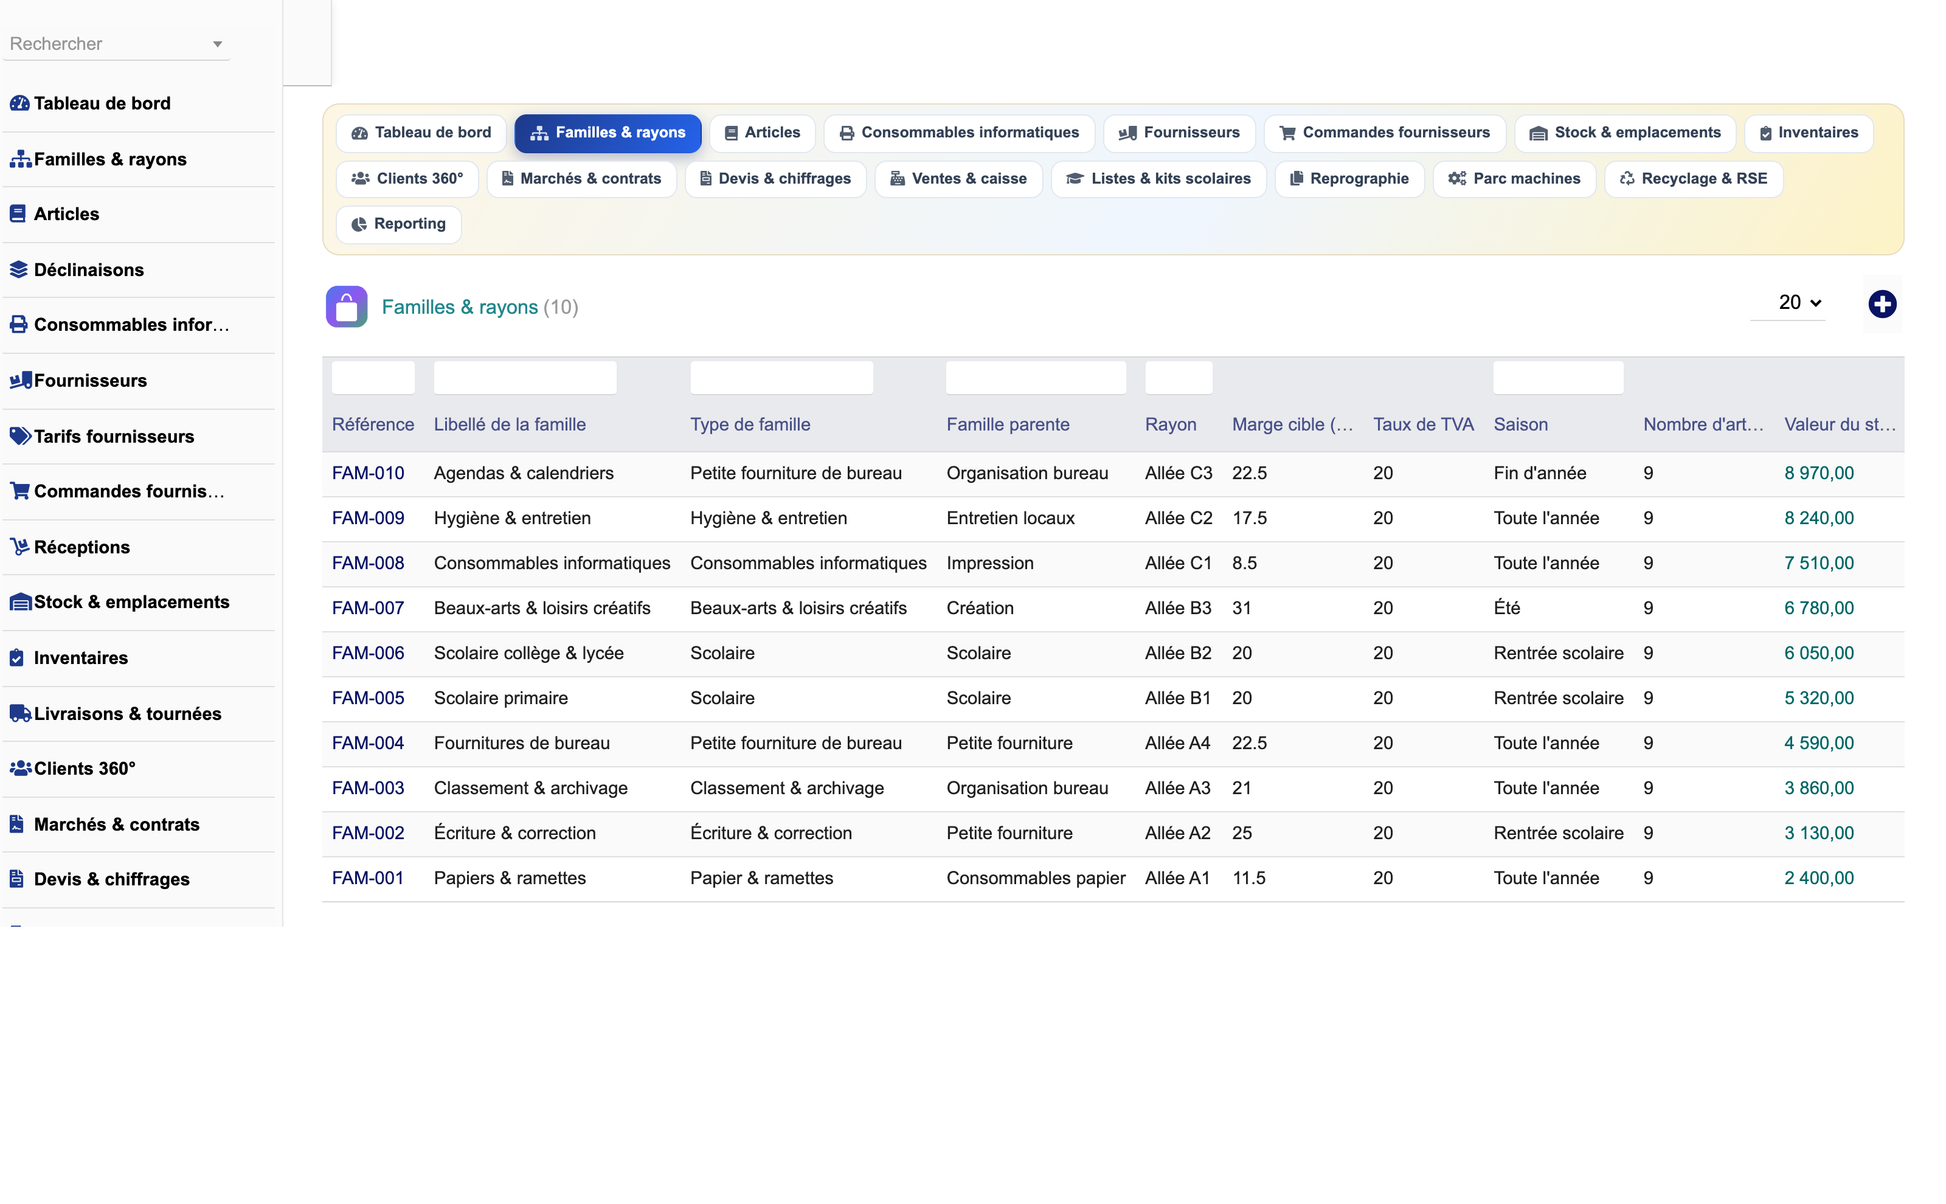
Task: Click the Impression parent family cell
Action: [x=990, y=563]
